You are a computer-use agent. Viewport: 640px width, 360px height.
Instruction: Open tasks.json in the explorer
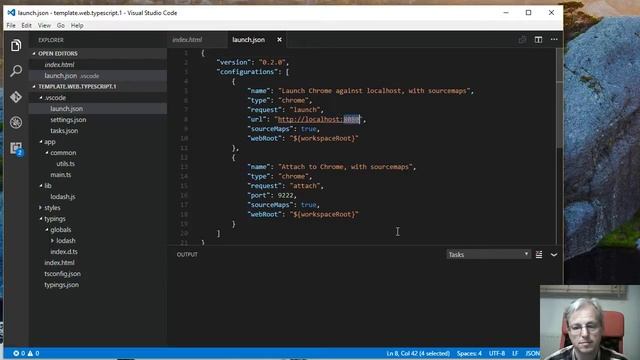click(x=64, y=131)
